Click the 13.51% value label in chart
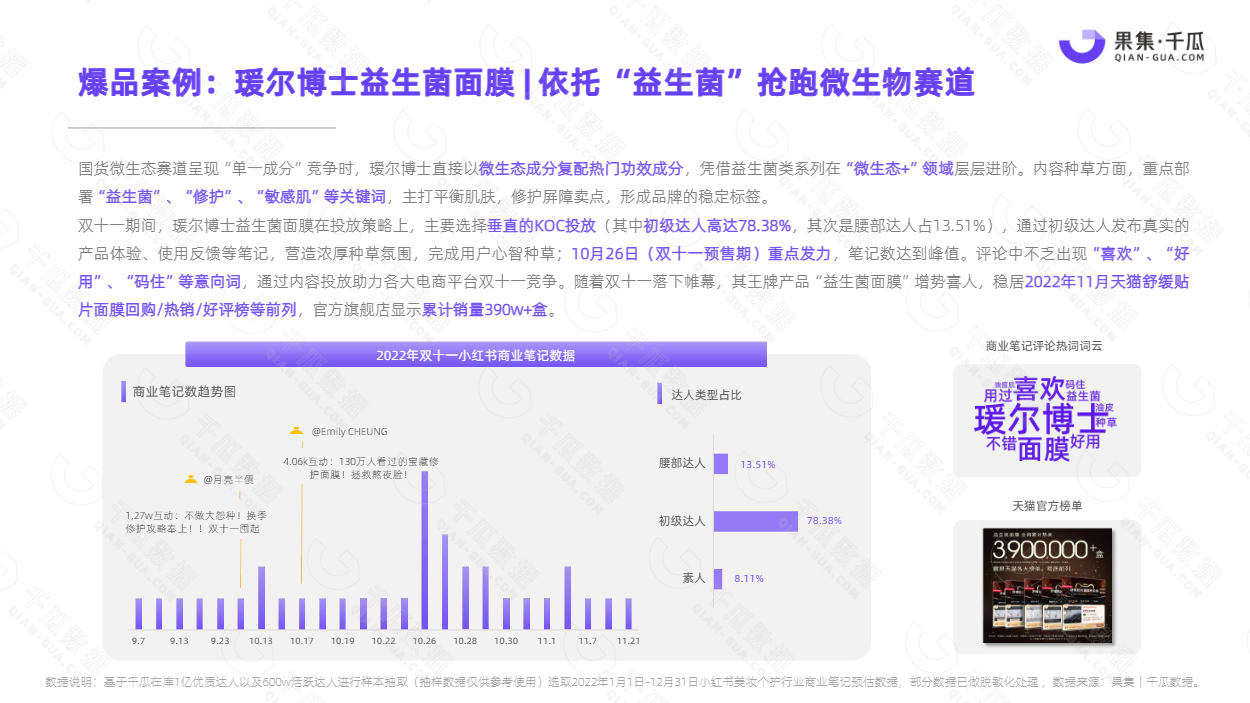1250x703 pixels. [x=757, y=465]
